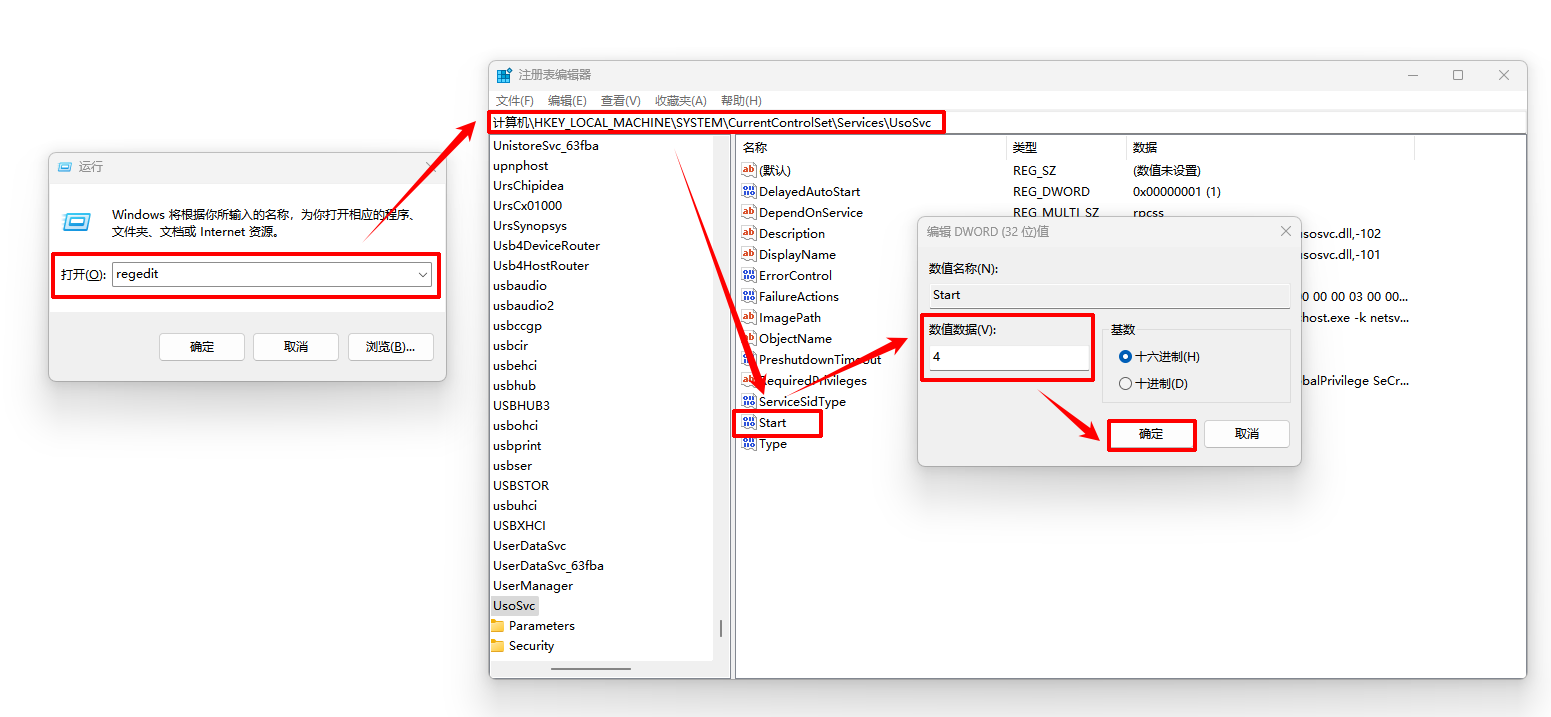
Task: Select 十六进制 hexadecimal radio option
Action: click(x=1126, y=356)
